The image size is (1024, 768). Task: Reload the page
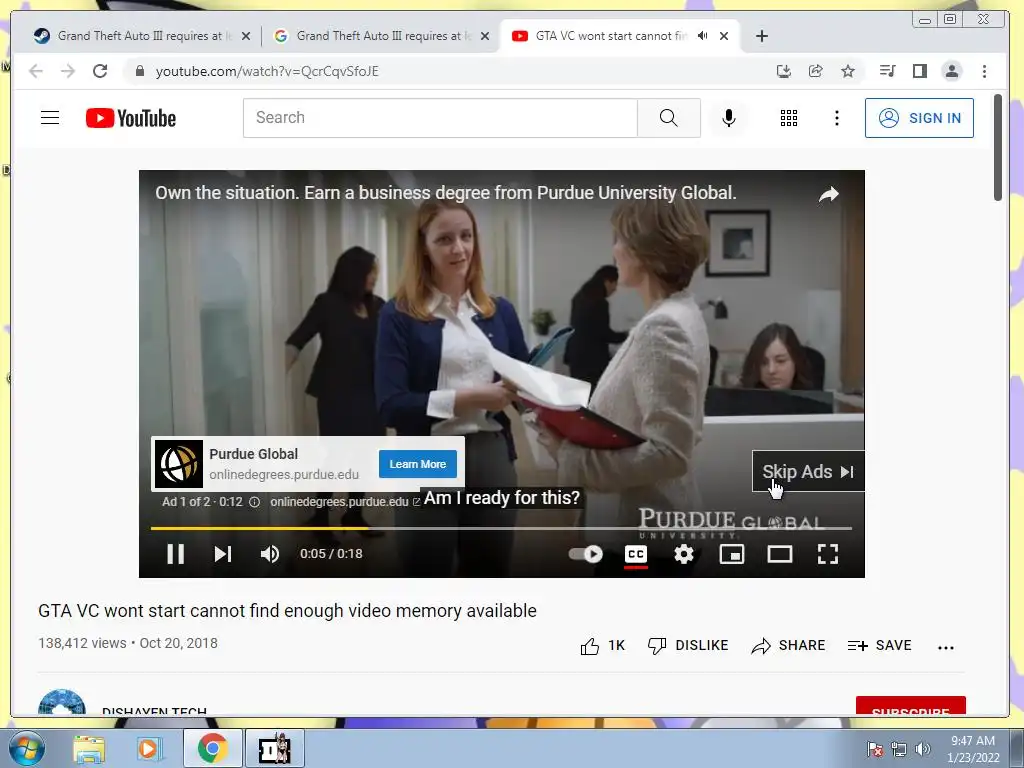(x=99, y=71)
